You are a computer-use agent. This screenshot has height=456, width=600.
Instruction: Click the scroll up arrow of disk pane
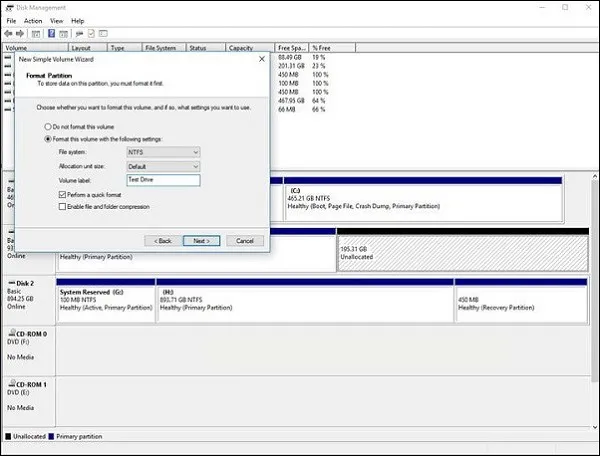pyautogui.click(x=595, y=176)
